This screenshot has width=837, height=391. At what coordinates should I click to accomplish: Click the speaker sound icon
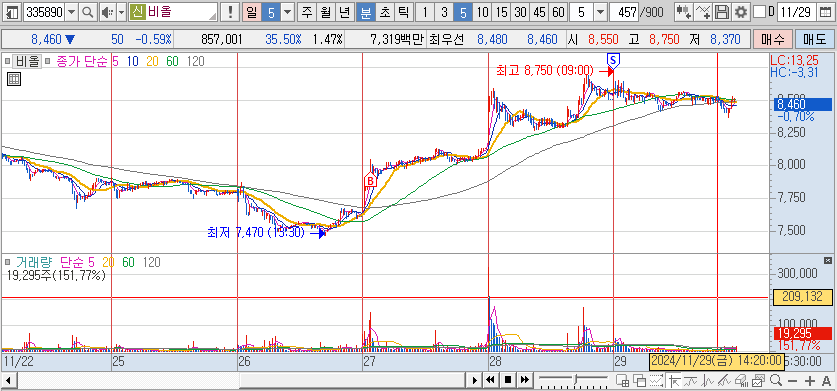tap(107, 12)
